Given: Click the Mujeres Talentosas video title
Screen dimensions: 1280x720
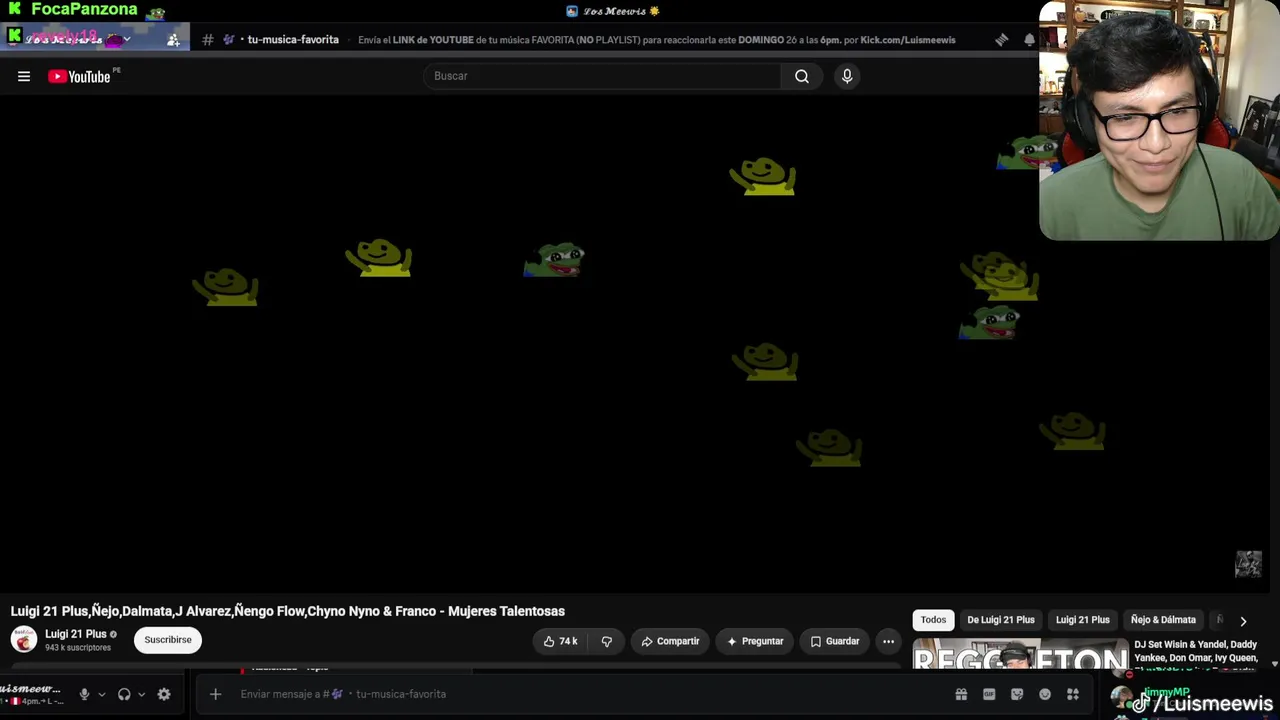Looking at the screenshot, I should 288,611.
